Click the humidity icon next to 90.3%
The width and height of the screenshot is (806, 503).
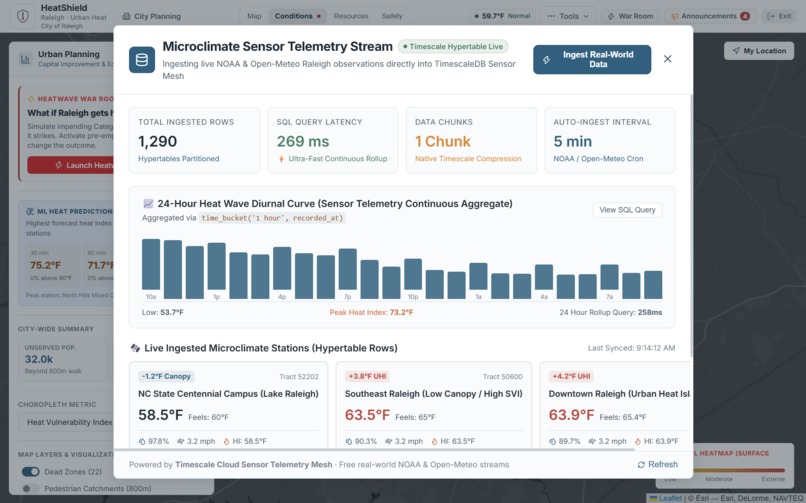[x=349, y=441]
